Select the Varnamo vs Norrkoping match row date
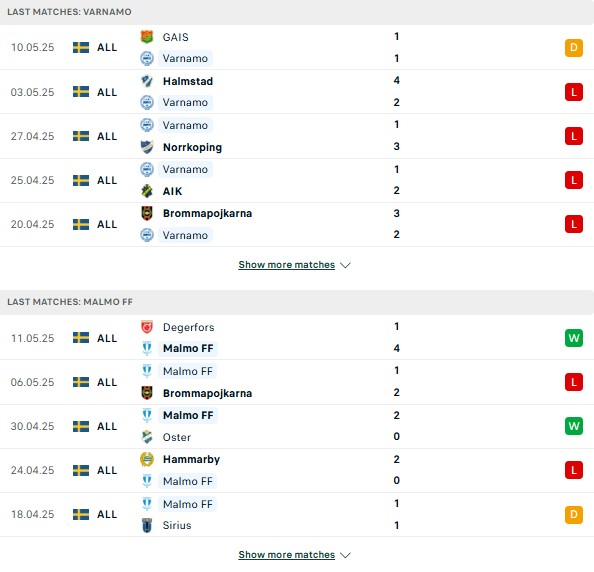The width and height of the screenshot is (594, 572). point(33,136)
